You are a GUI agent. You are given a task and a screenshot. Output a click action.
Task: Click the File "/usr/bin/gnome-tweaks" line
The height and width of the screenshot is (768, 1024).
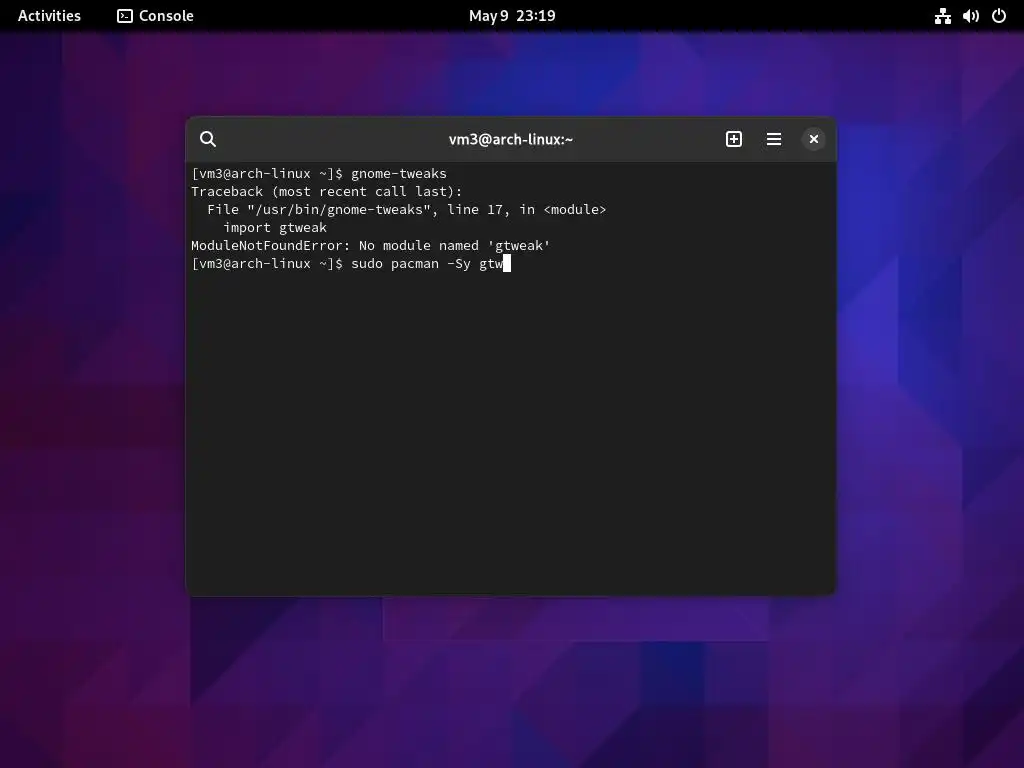coord(407,210)
